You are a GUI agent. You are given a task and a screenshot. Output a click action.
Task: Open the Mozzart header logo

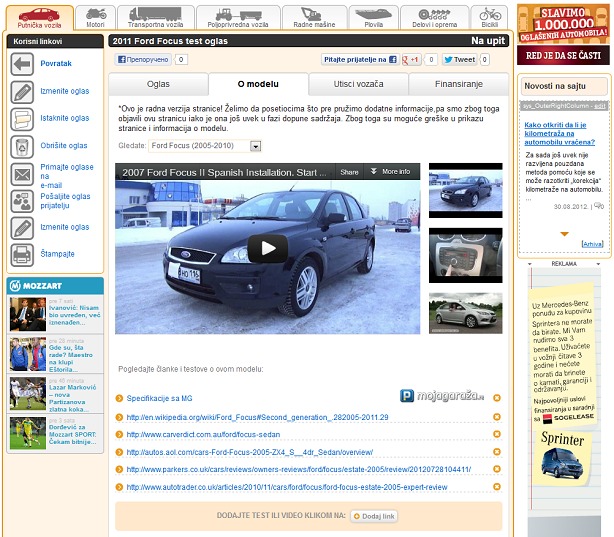pos(36,286)
